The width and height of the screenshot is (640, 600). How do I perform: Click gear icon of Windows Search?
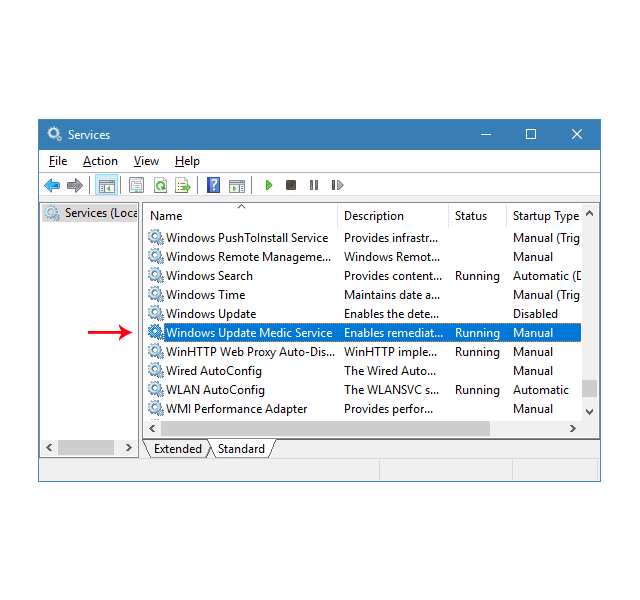click(156, 276)
